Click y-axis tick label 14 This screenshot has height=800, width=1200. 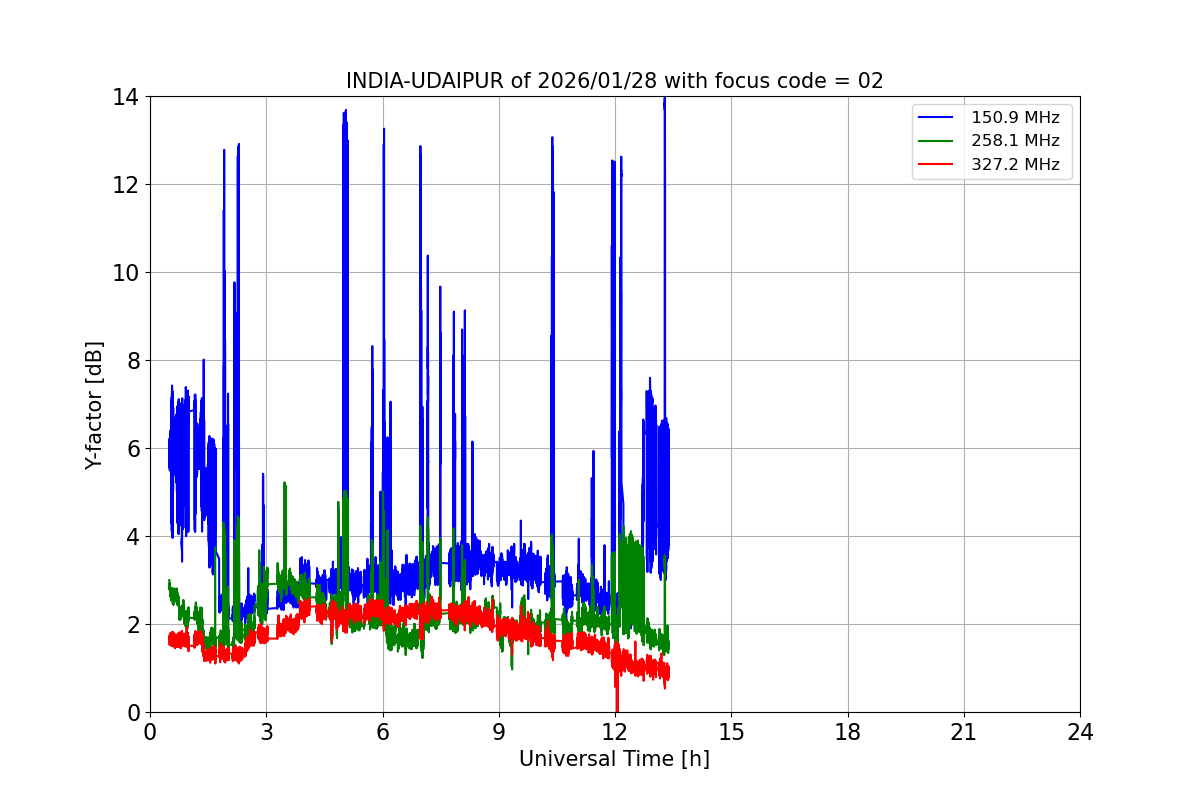(x=125, y=97)
